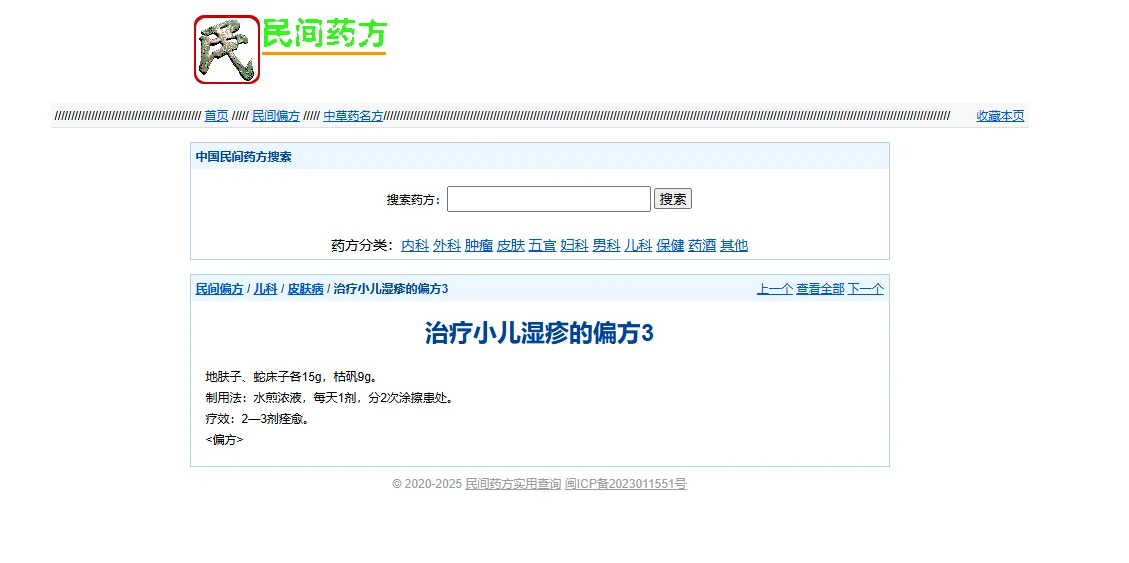The image size is (1129, 563).
Task: Open the 保健 category link
Action: [670, 245]
